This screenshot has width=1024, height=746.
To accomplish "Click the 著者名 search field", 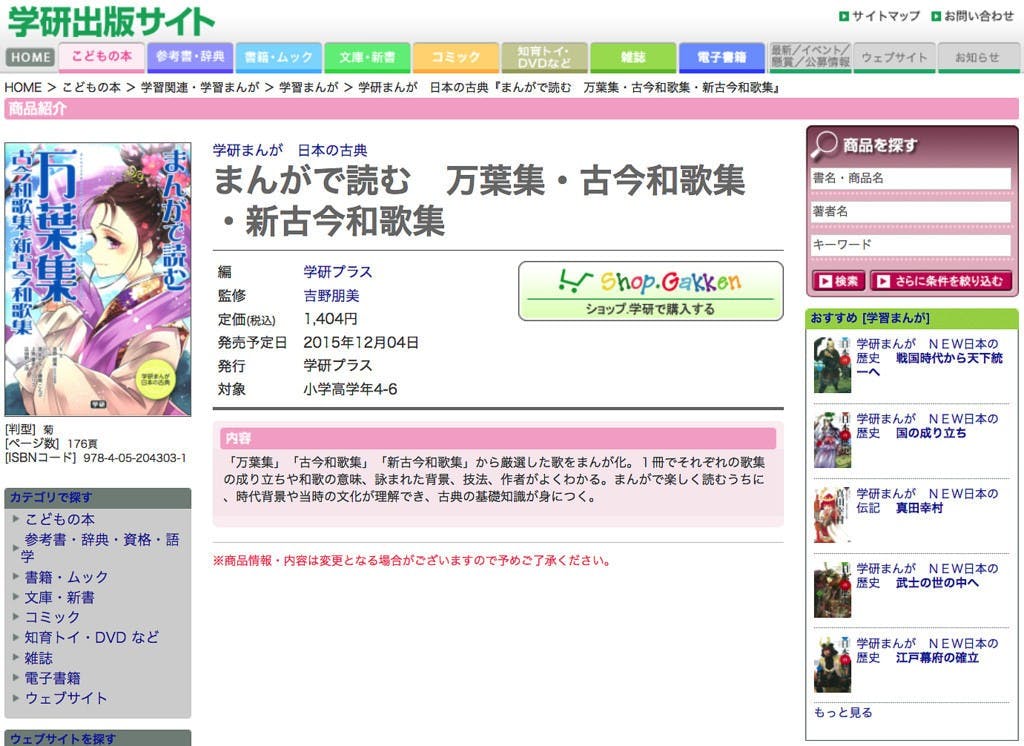I will [x=911, y=211].
